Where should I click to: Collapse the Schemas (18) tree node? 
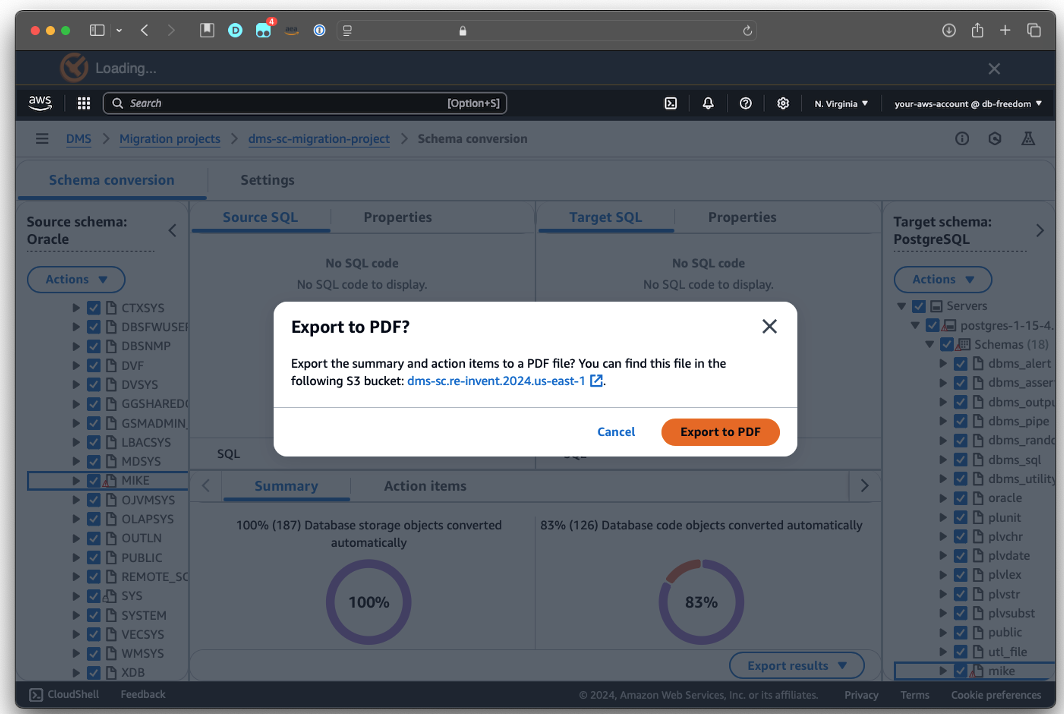[930, 345]
